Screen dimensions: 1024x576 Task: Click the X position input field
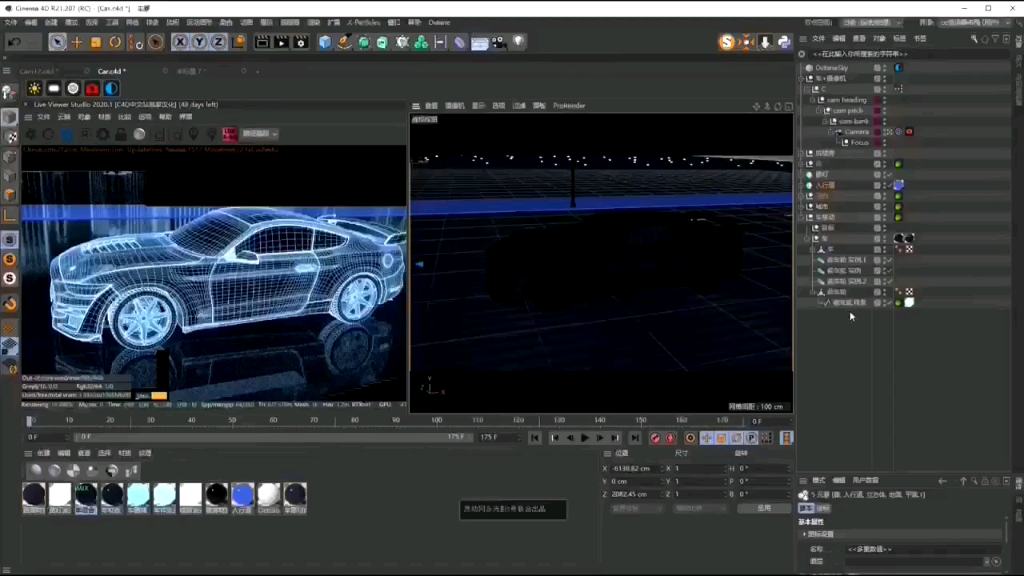pos(636,468)
